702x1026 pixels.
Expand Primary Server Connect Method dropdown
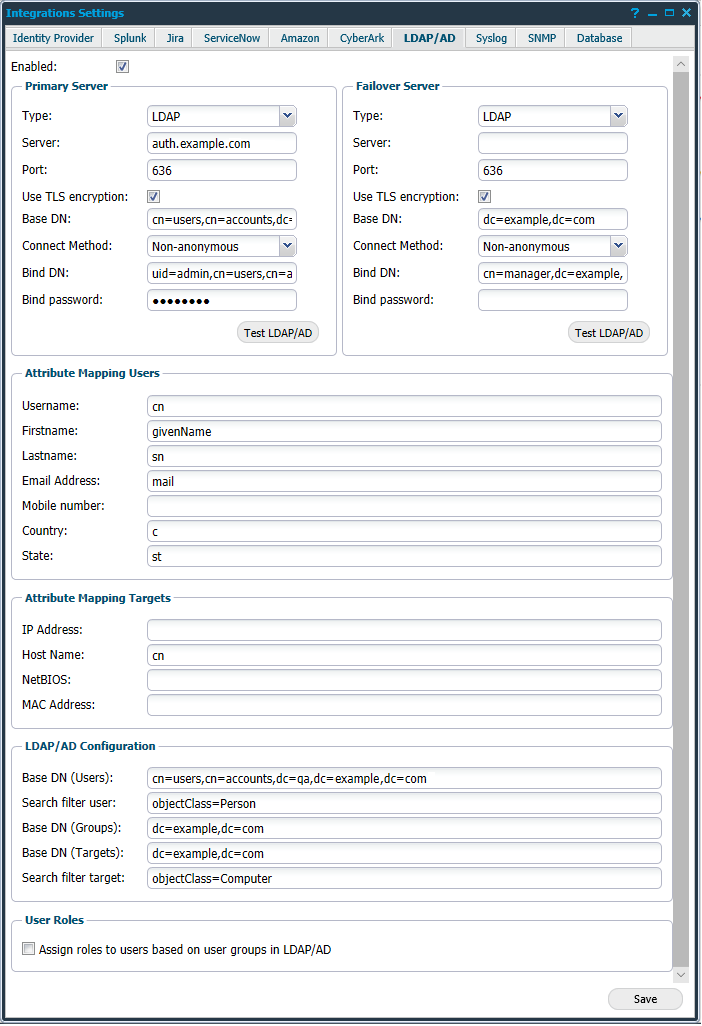pos(287,245)
